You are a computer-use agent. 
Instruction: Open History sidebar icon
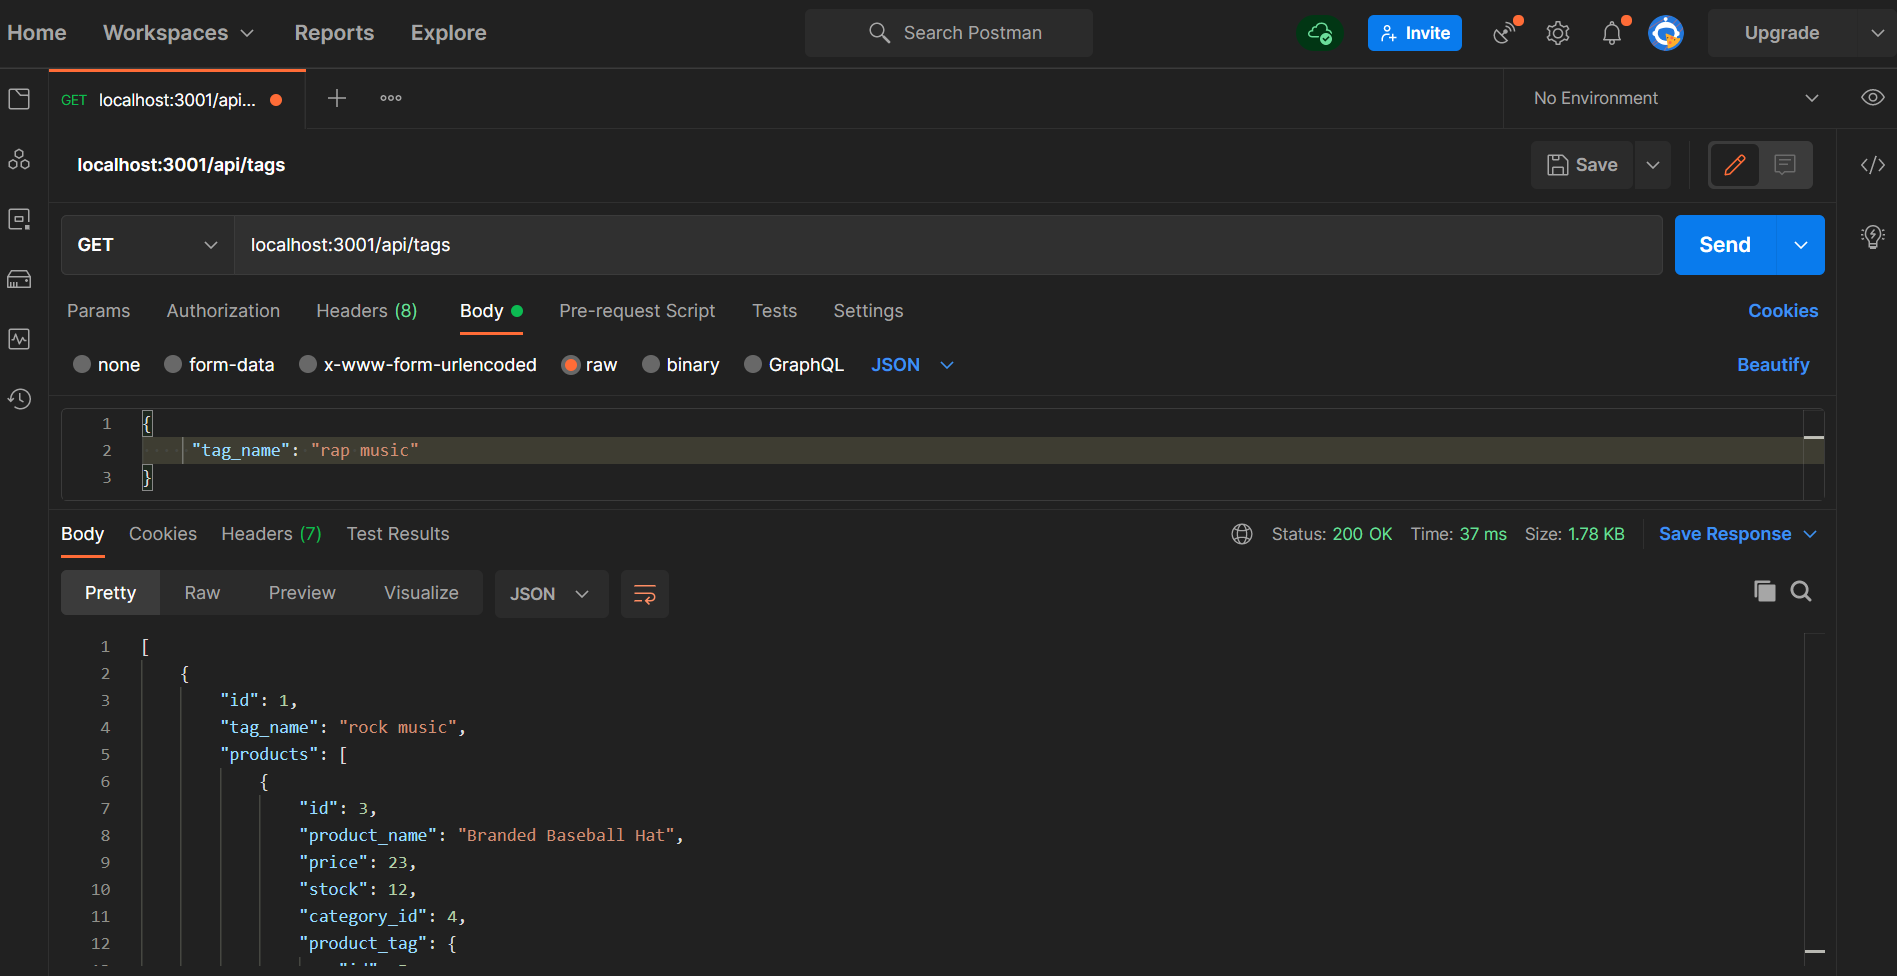tap(19, 399)
